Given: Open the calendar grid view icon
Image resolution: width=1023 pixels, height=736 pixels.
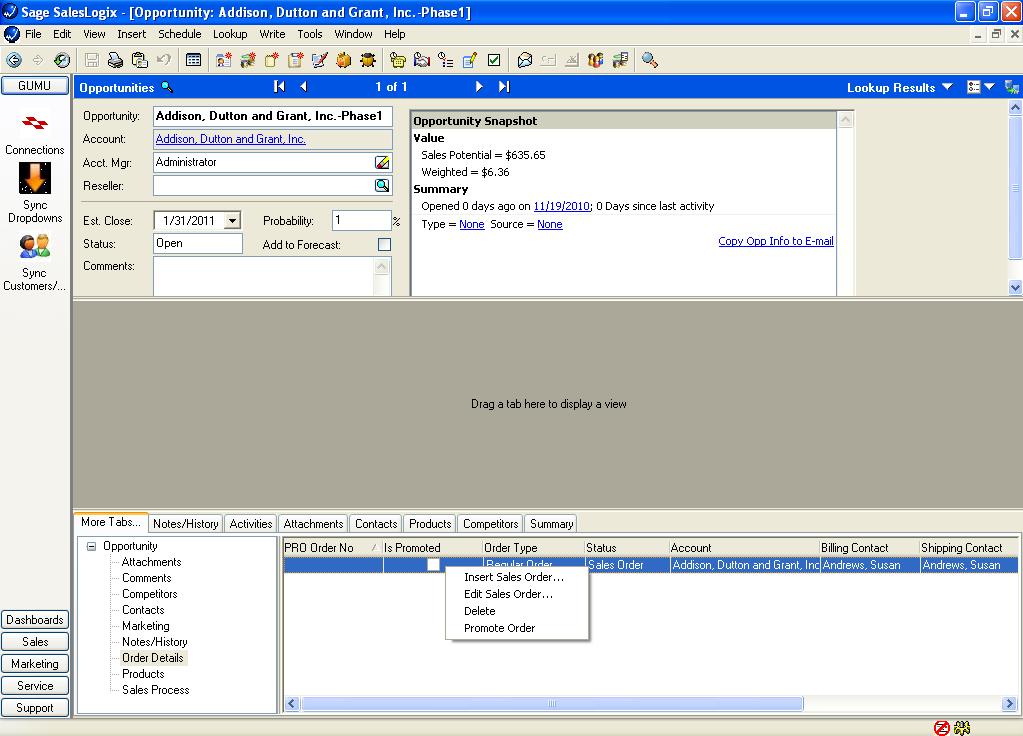Looking at the screenshot, I should pyautogui.click(x=193, y=61).
